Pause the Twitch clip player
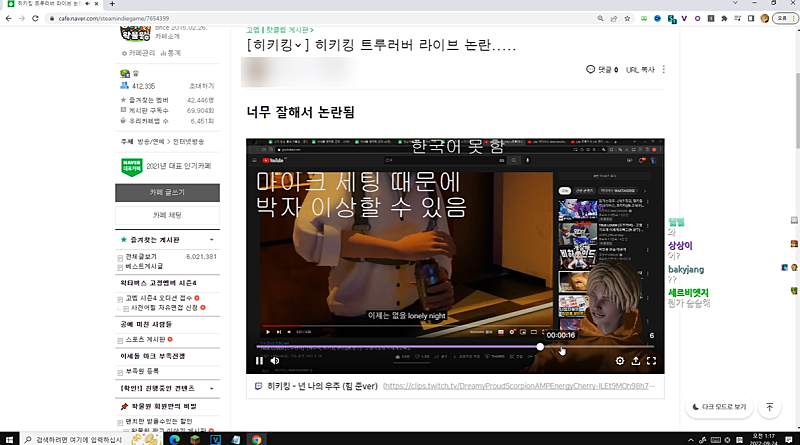Screen dimensions: 800x445 (x=259, y=361)
